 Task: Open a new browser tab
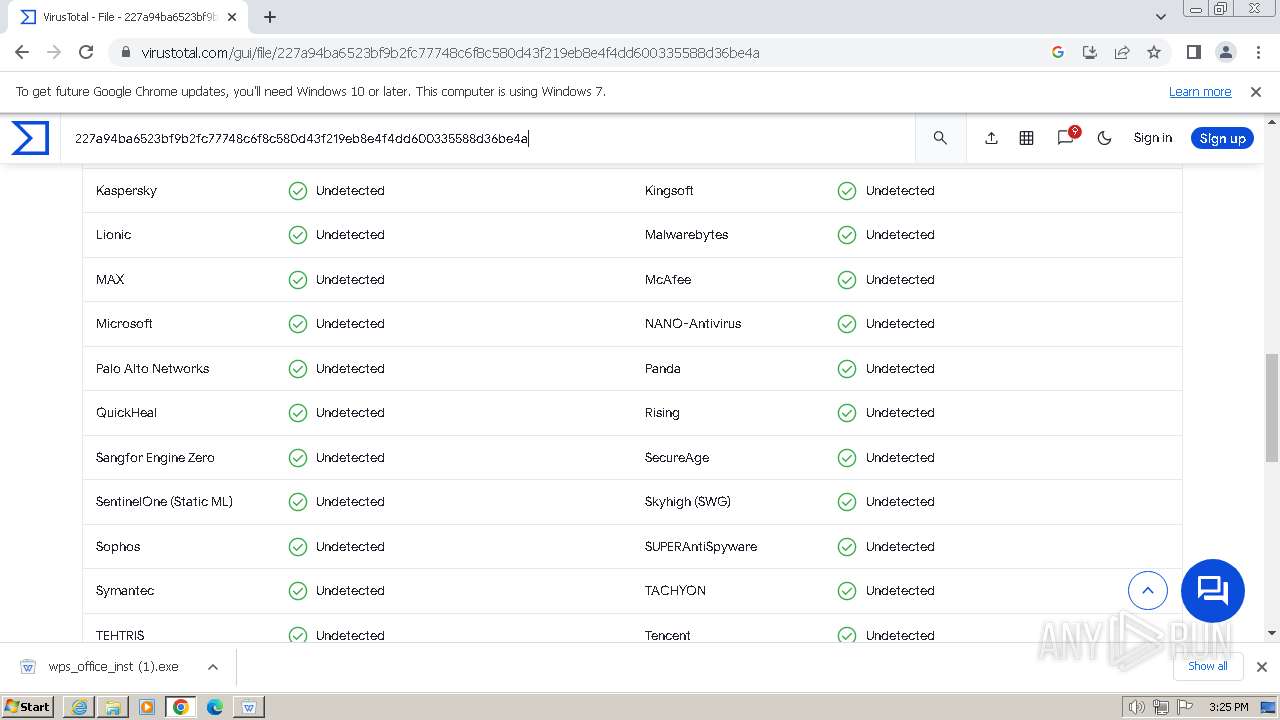tap(270, 17)
